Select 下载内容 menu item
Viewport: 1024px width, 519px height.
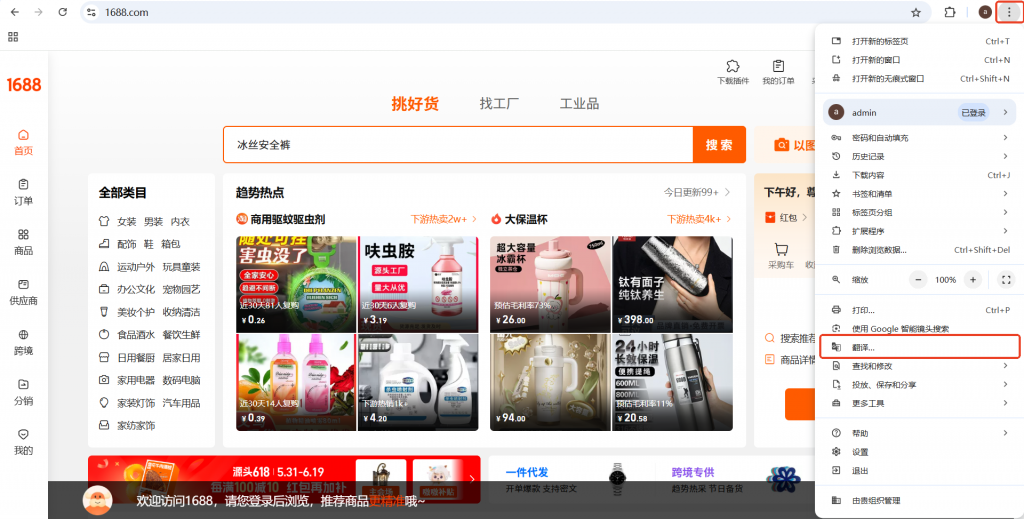[x=920, y=176]
